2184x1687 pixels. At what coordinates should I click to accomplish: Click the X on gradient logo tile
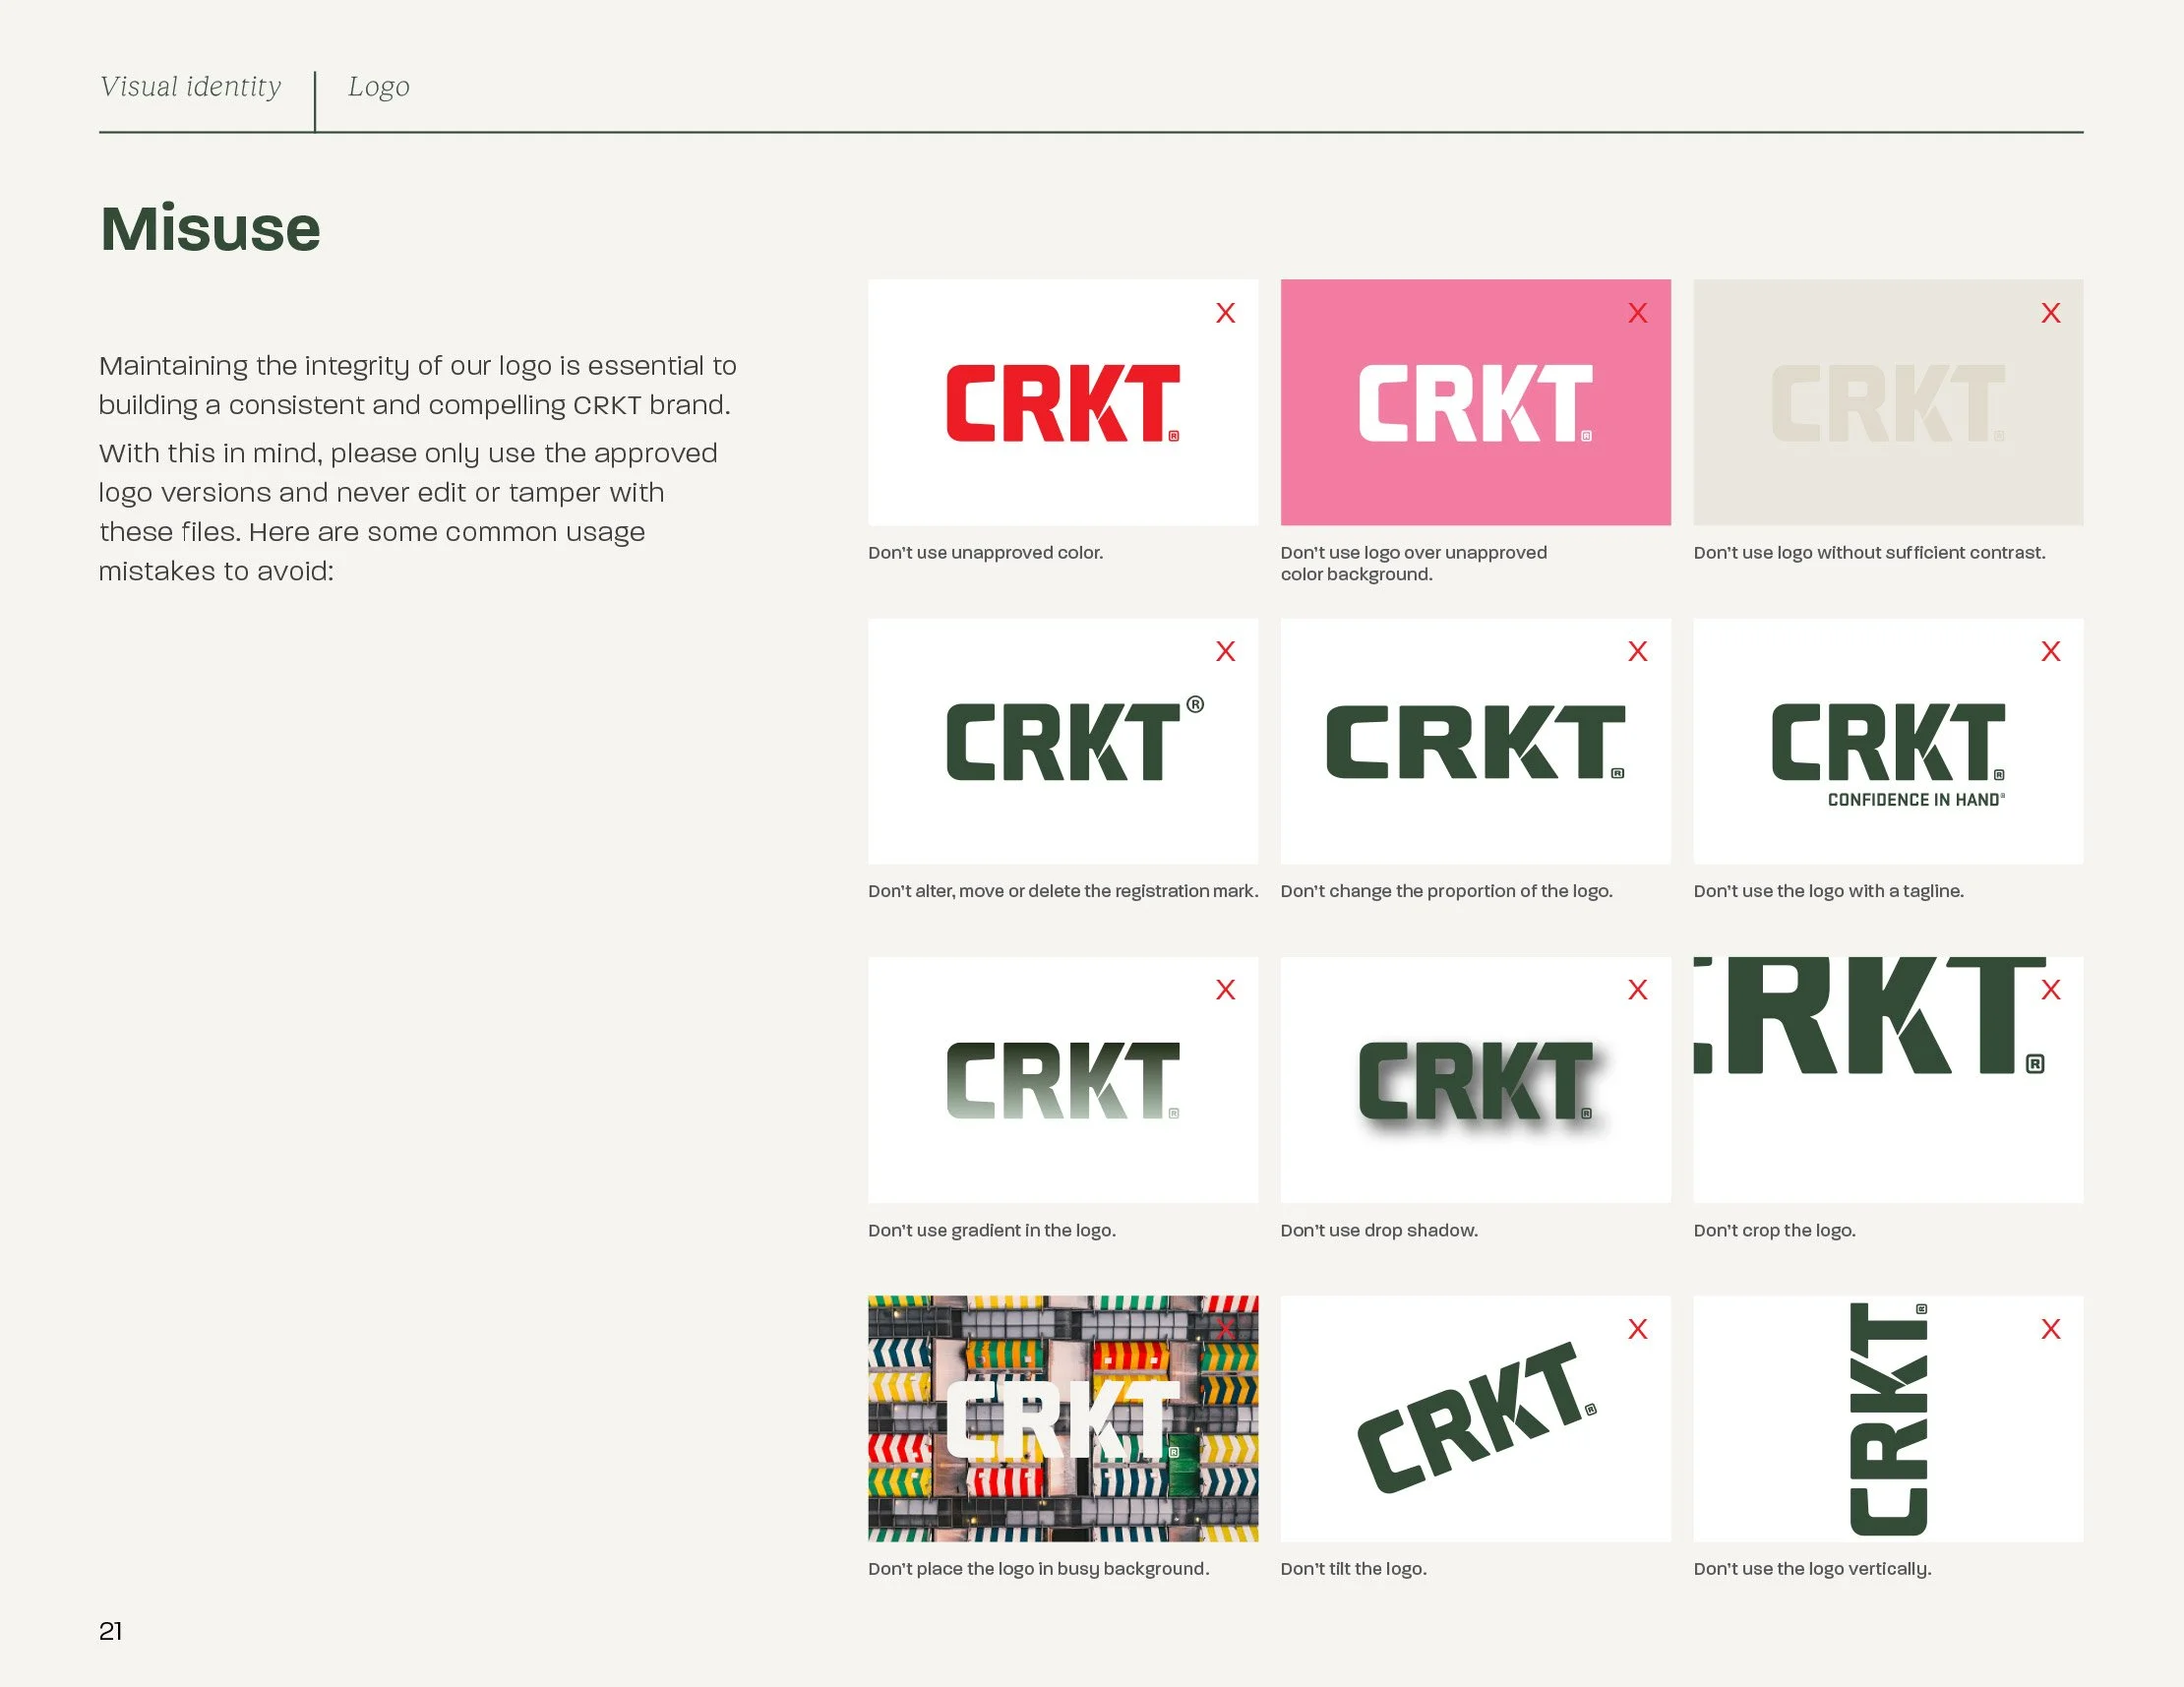coord(1225,990)
